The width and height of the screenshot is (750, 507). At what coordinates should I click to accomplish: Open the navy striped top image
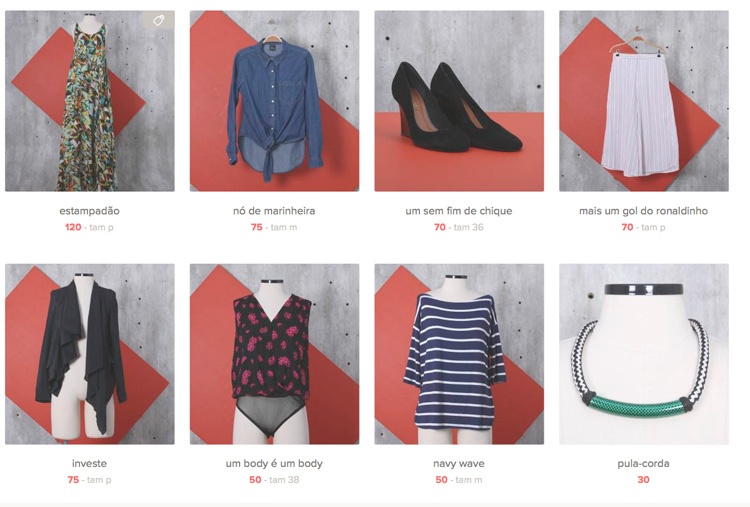[x=459, y=354]
